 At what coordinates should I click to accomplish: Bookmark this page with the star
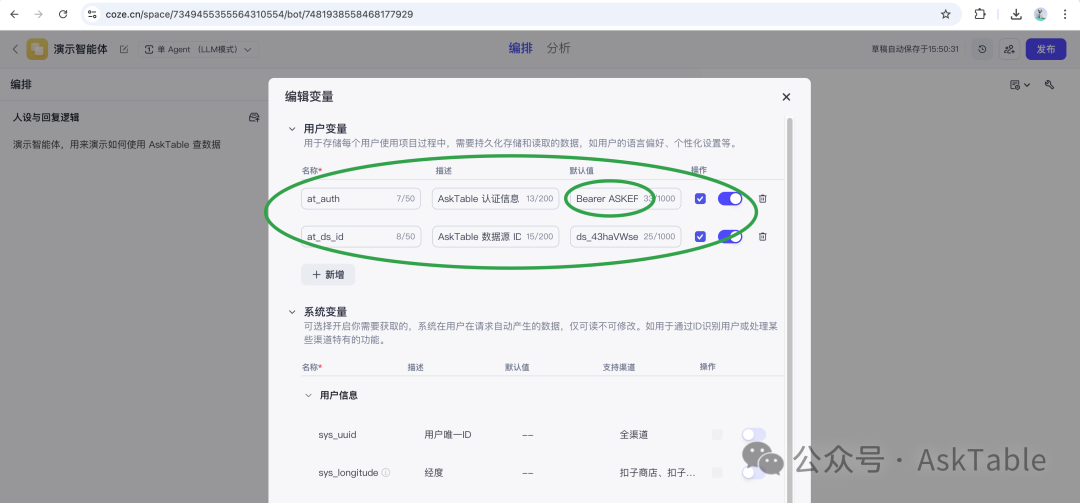946,14
